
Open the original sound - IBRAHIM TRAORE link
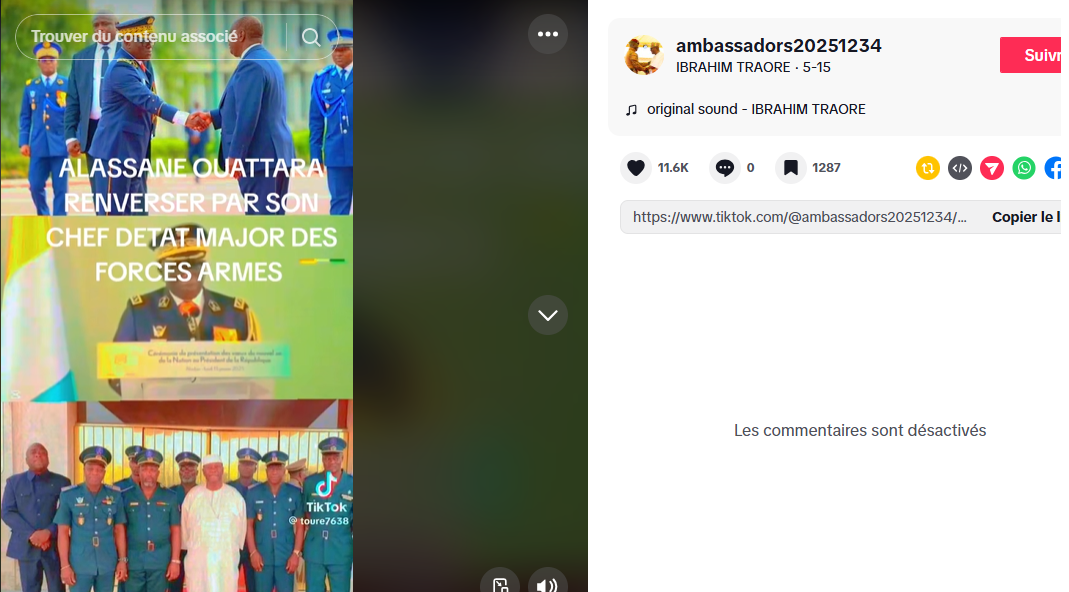pyautogui.click(x=756, y=109)
